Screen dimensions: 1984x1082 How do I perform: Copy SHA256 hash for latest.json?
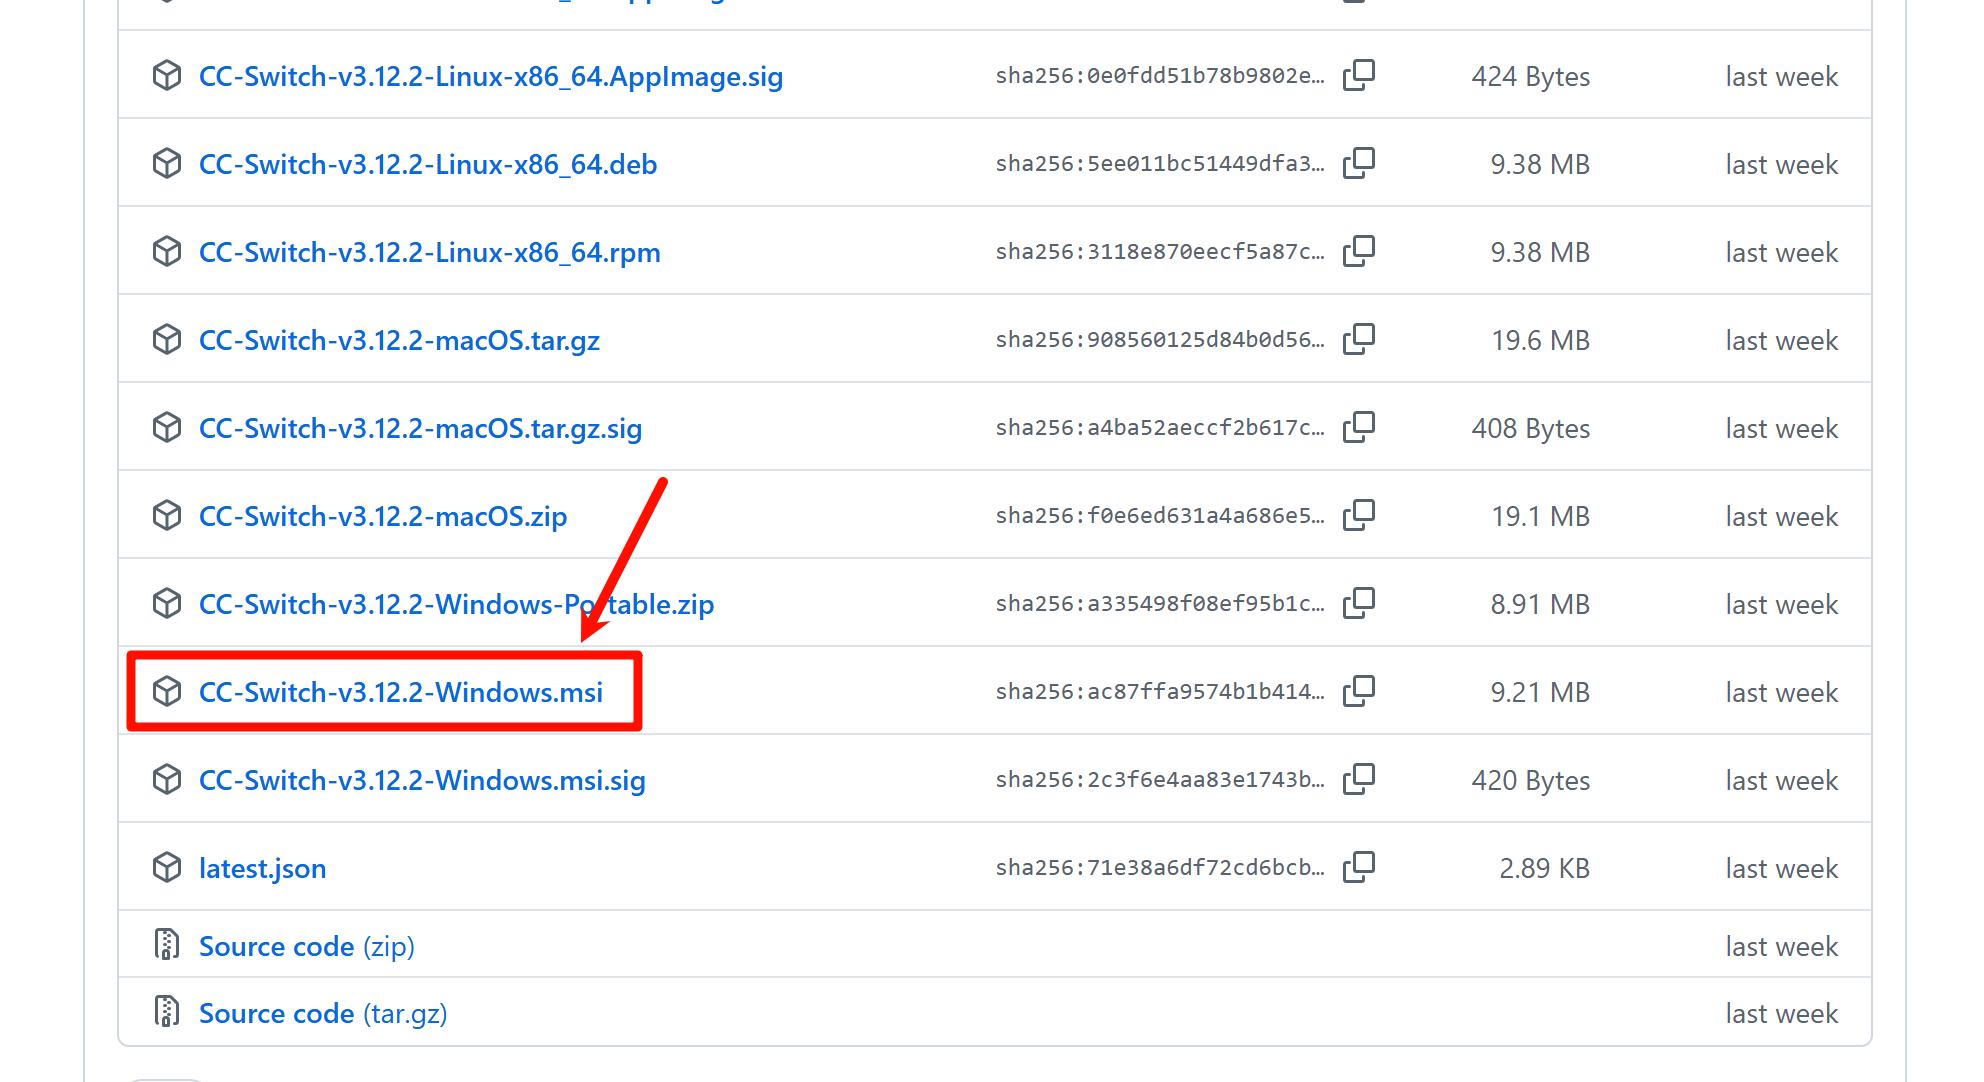coord(1358,868)
